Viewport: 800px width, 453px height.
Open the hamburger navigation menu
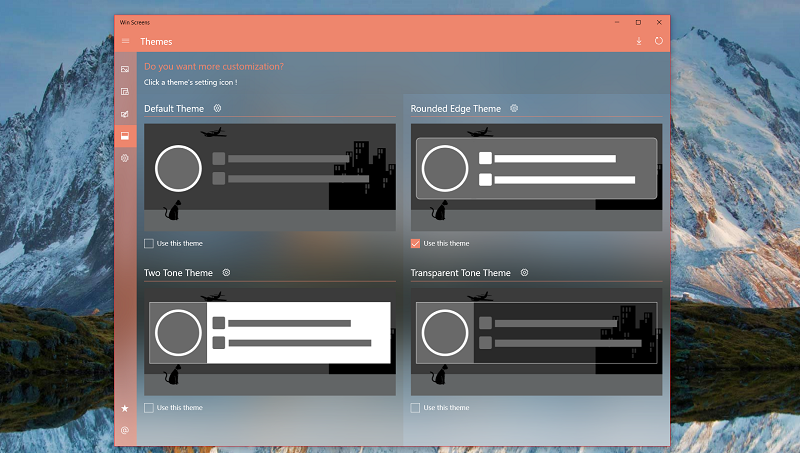[126, 41]
